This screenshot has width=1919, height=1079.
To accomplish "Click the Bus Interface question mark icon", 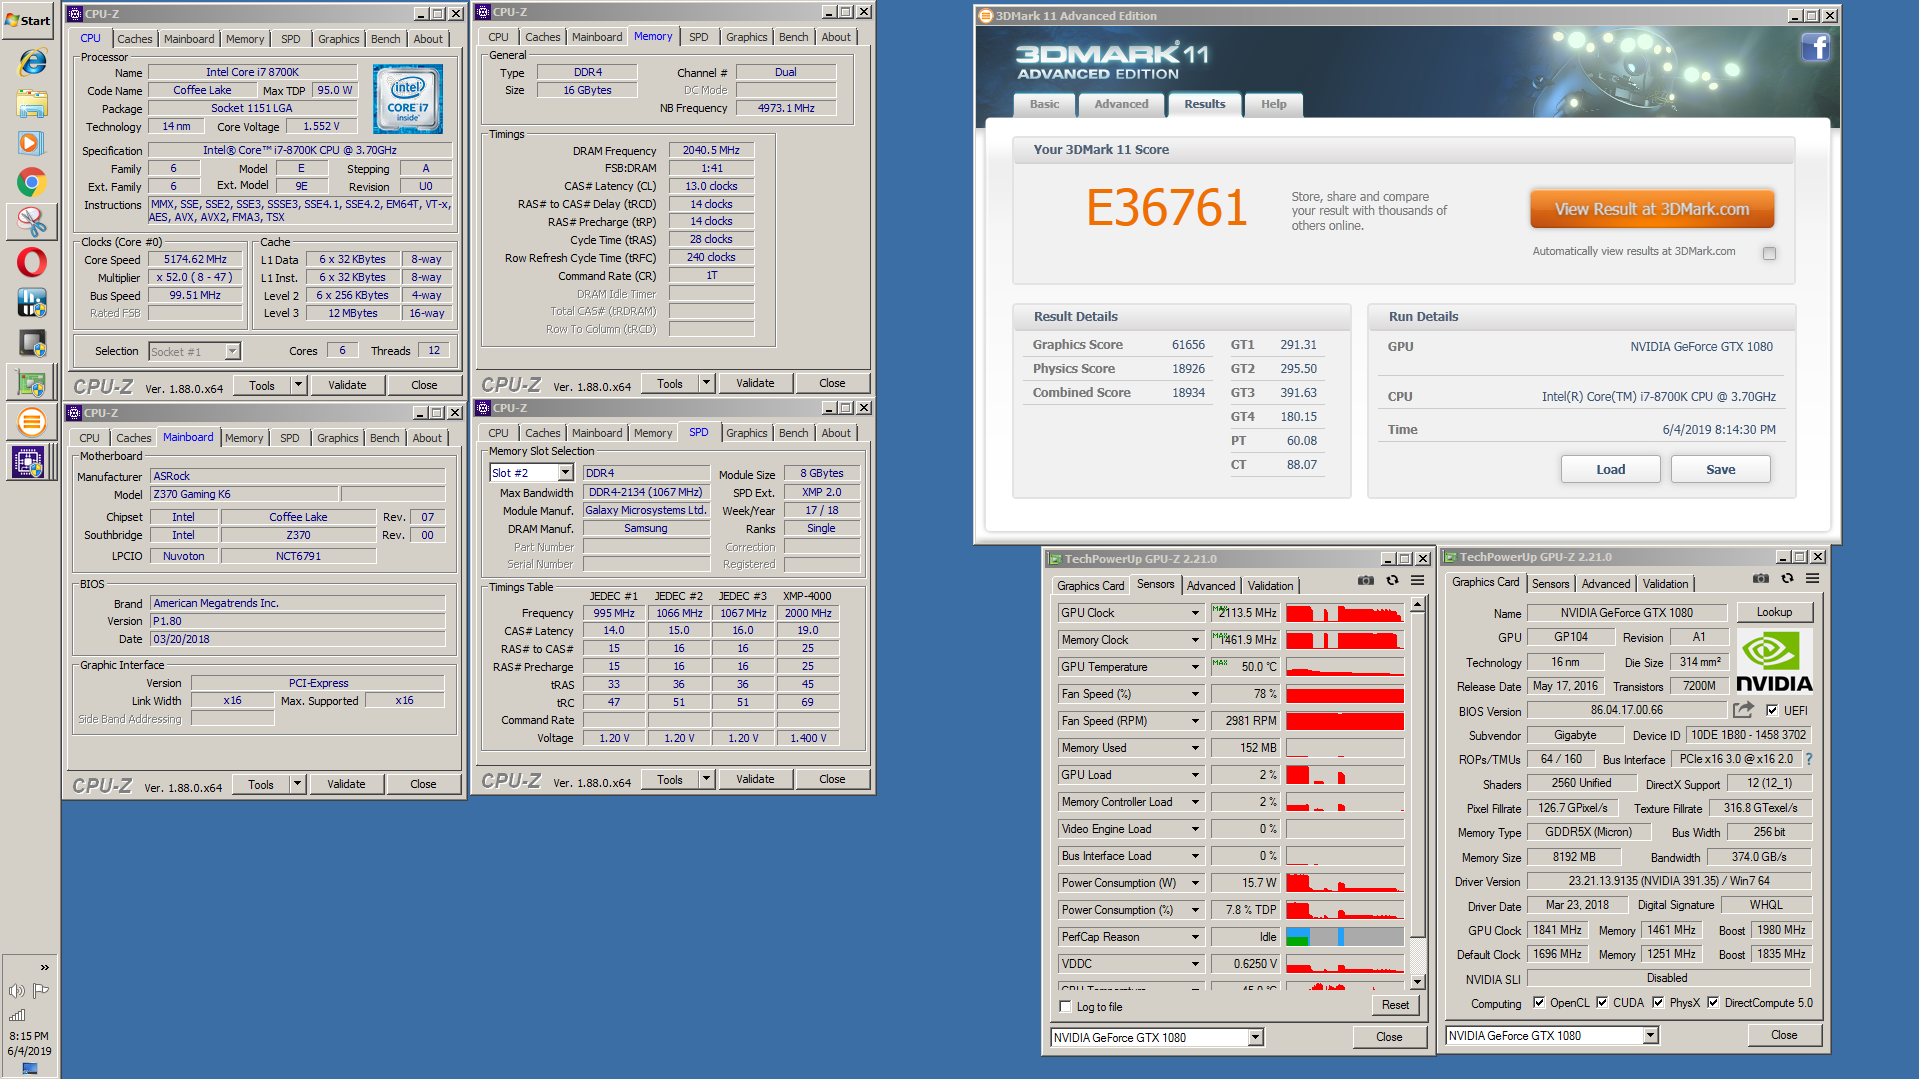I will 1808,759.
